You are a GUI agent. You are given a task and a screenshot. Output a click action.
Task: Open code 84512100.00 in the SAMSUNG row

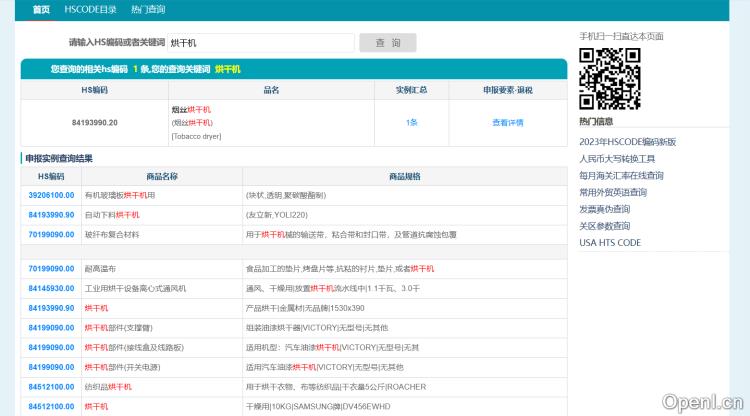[51, 406]
